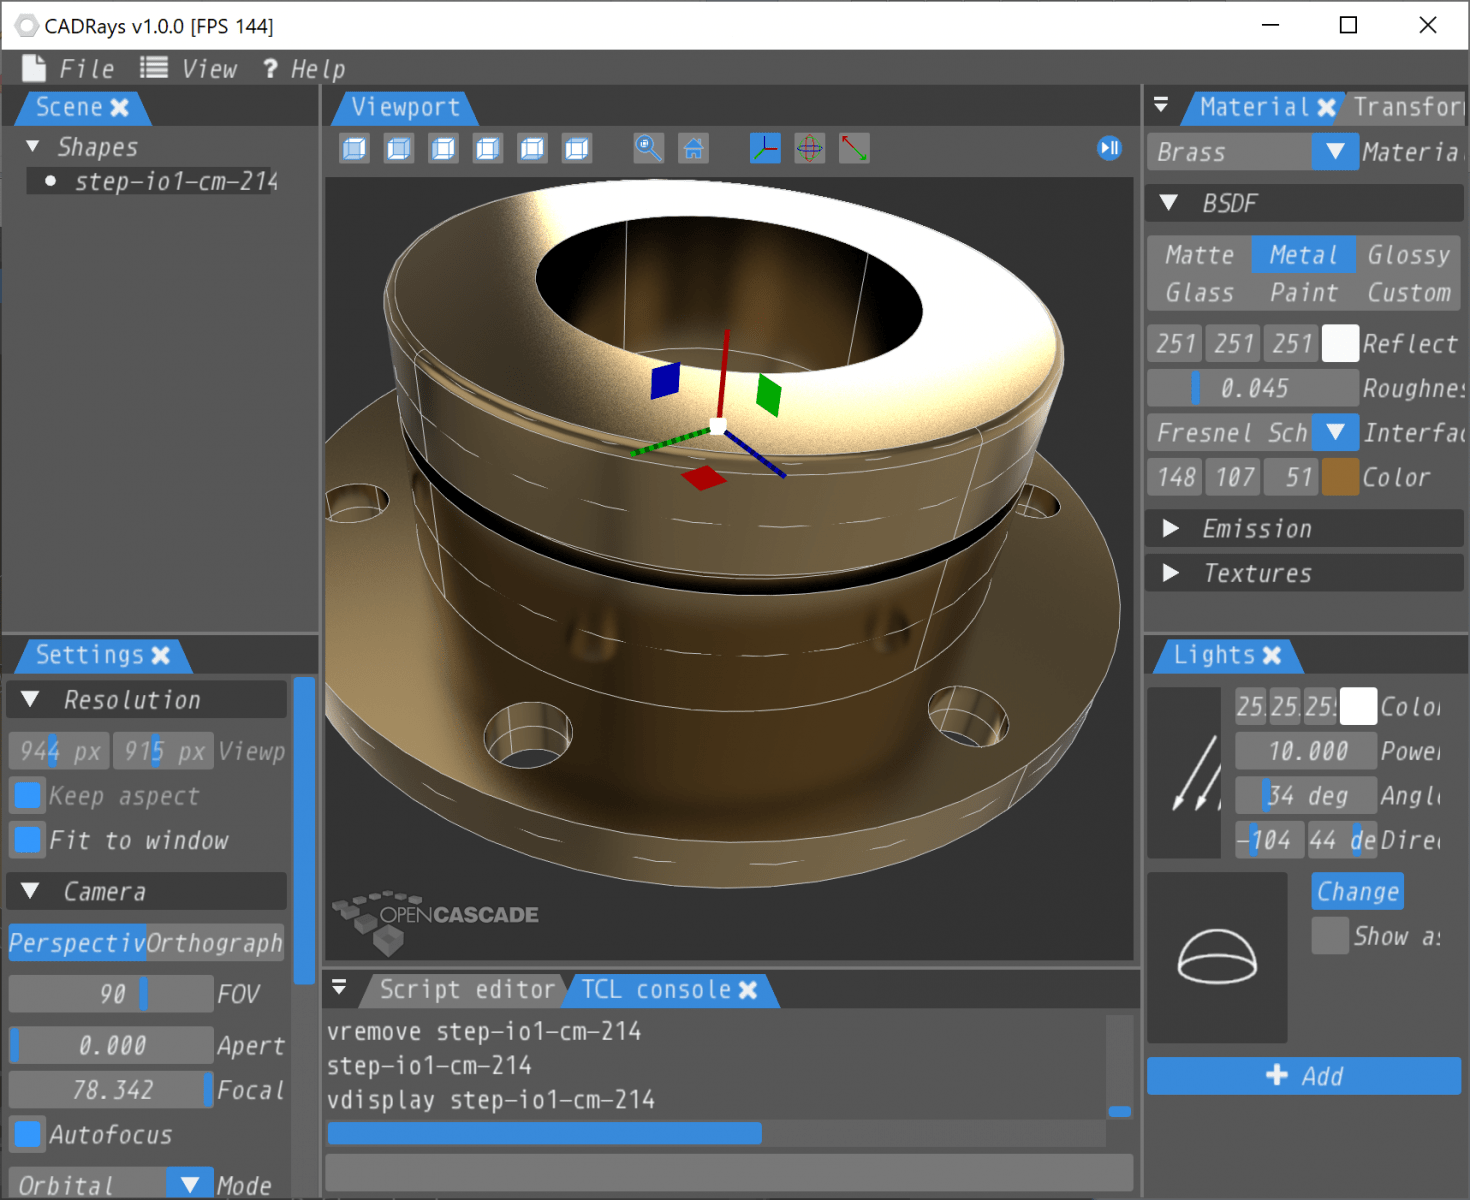Select step-io1-cm-214 in the Shapes tree
The width and height of the screenshot is (1470, 1200).
tap(175, 181)
